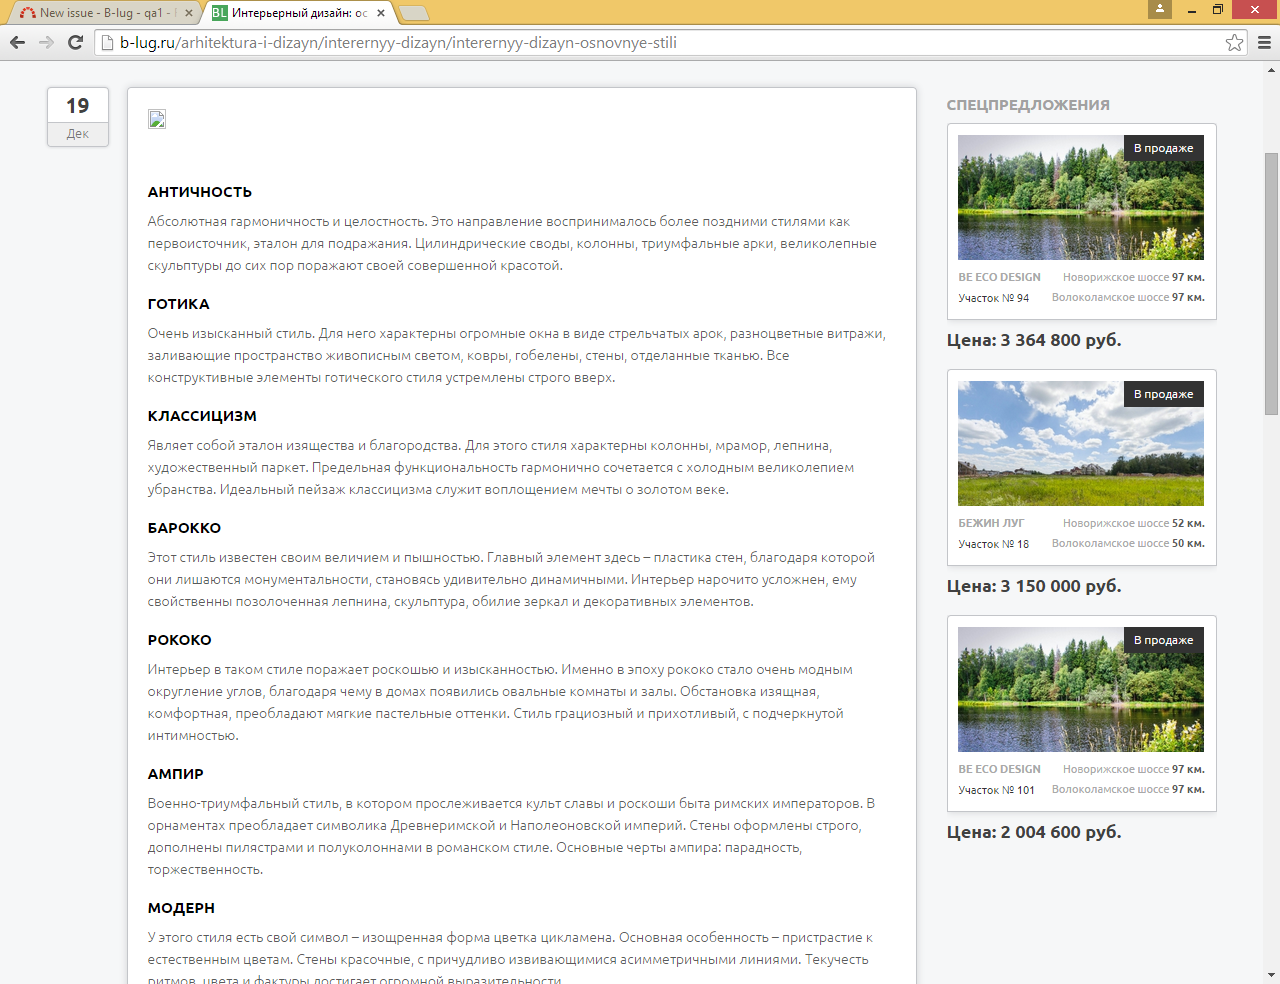Viewport: 1280px width, 984px height.
Task: Close the 'New issue - B-lug' tab
Action: tap(188, 13)
